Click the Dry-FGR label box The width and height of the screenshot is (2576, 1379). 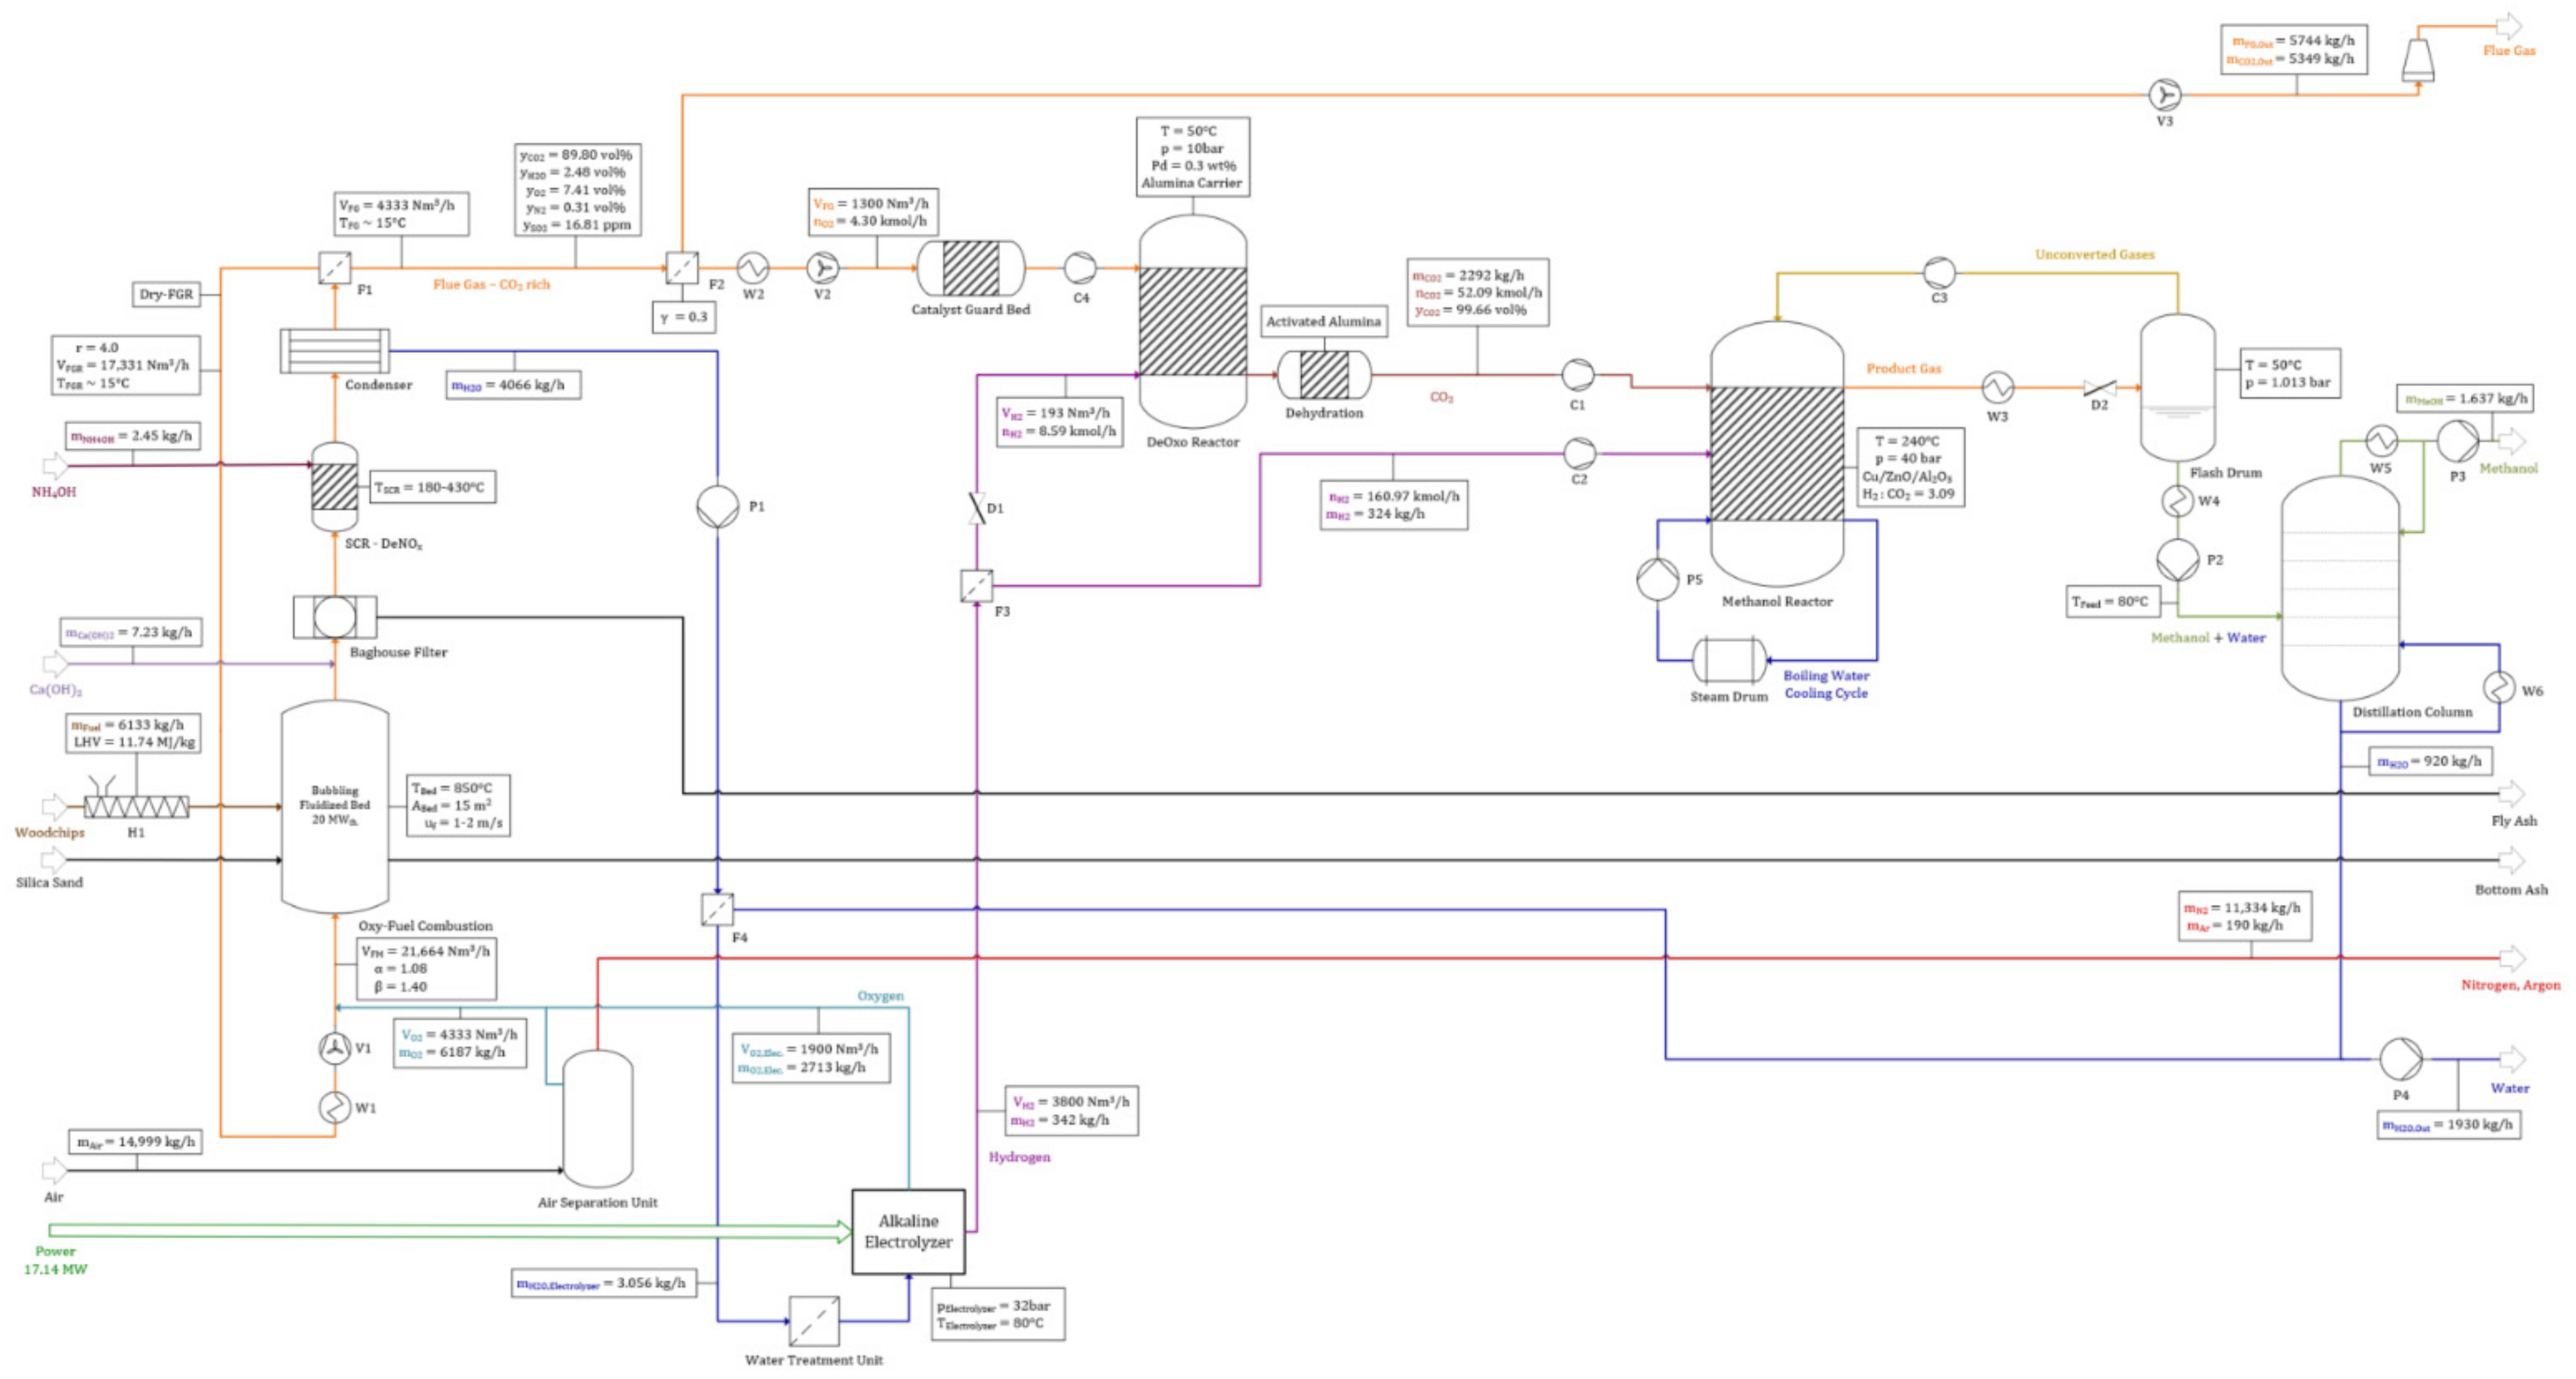coord(166,294)
